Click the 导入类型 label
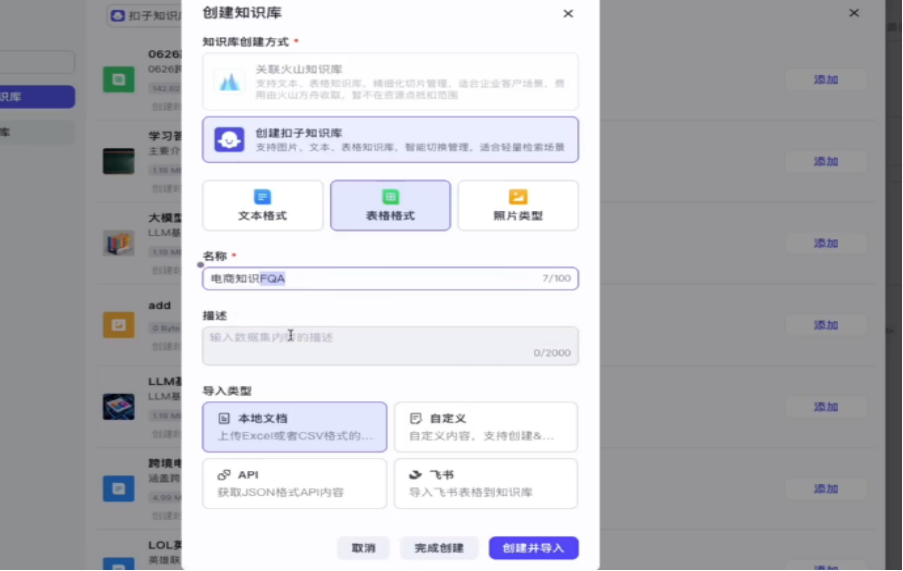903x571 pixels. (227, 391)
